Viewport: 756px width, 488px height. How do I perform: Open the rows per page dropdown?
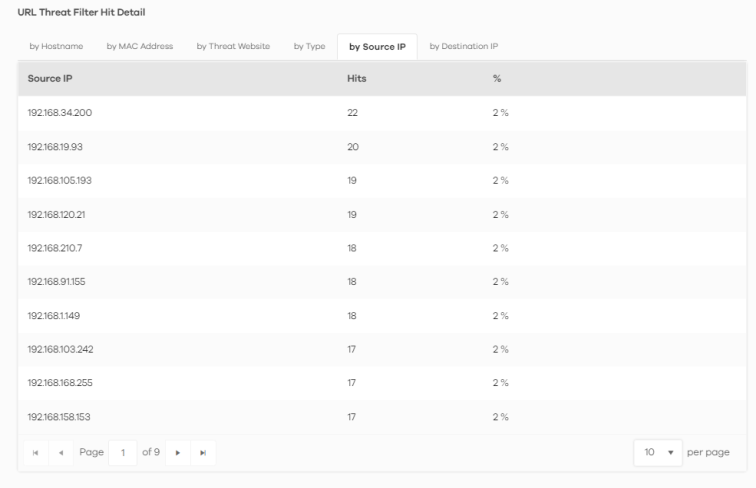tap(656, 453)
